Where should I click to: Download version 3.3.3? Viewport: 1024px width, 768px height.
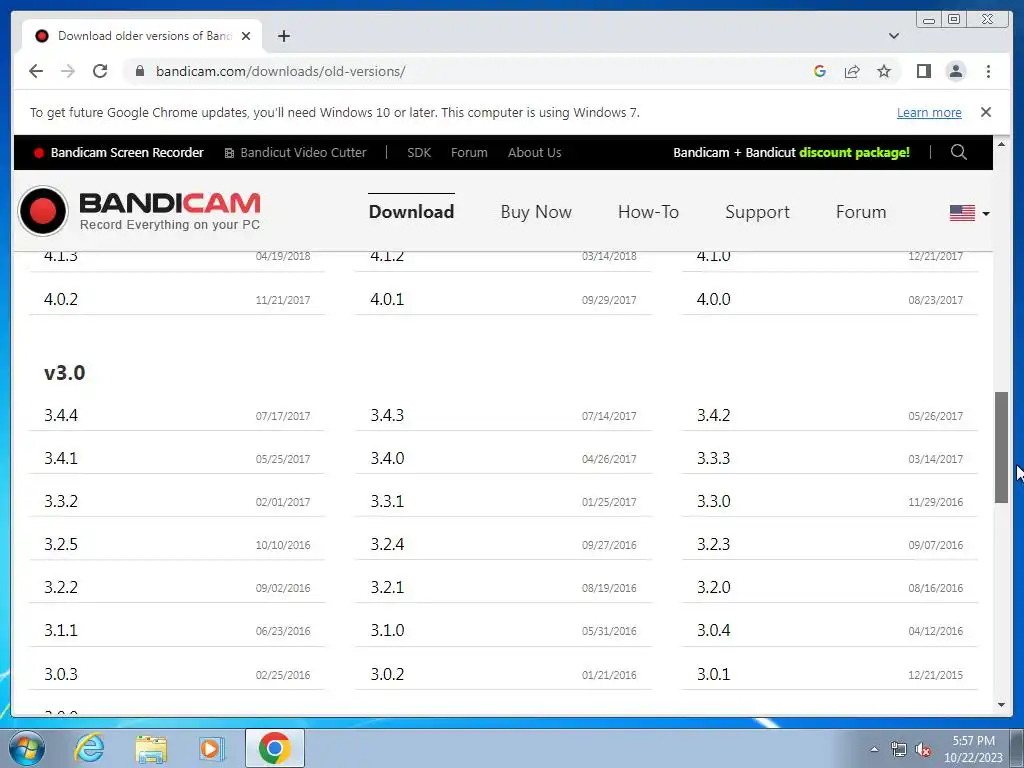829,458
